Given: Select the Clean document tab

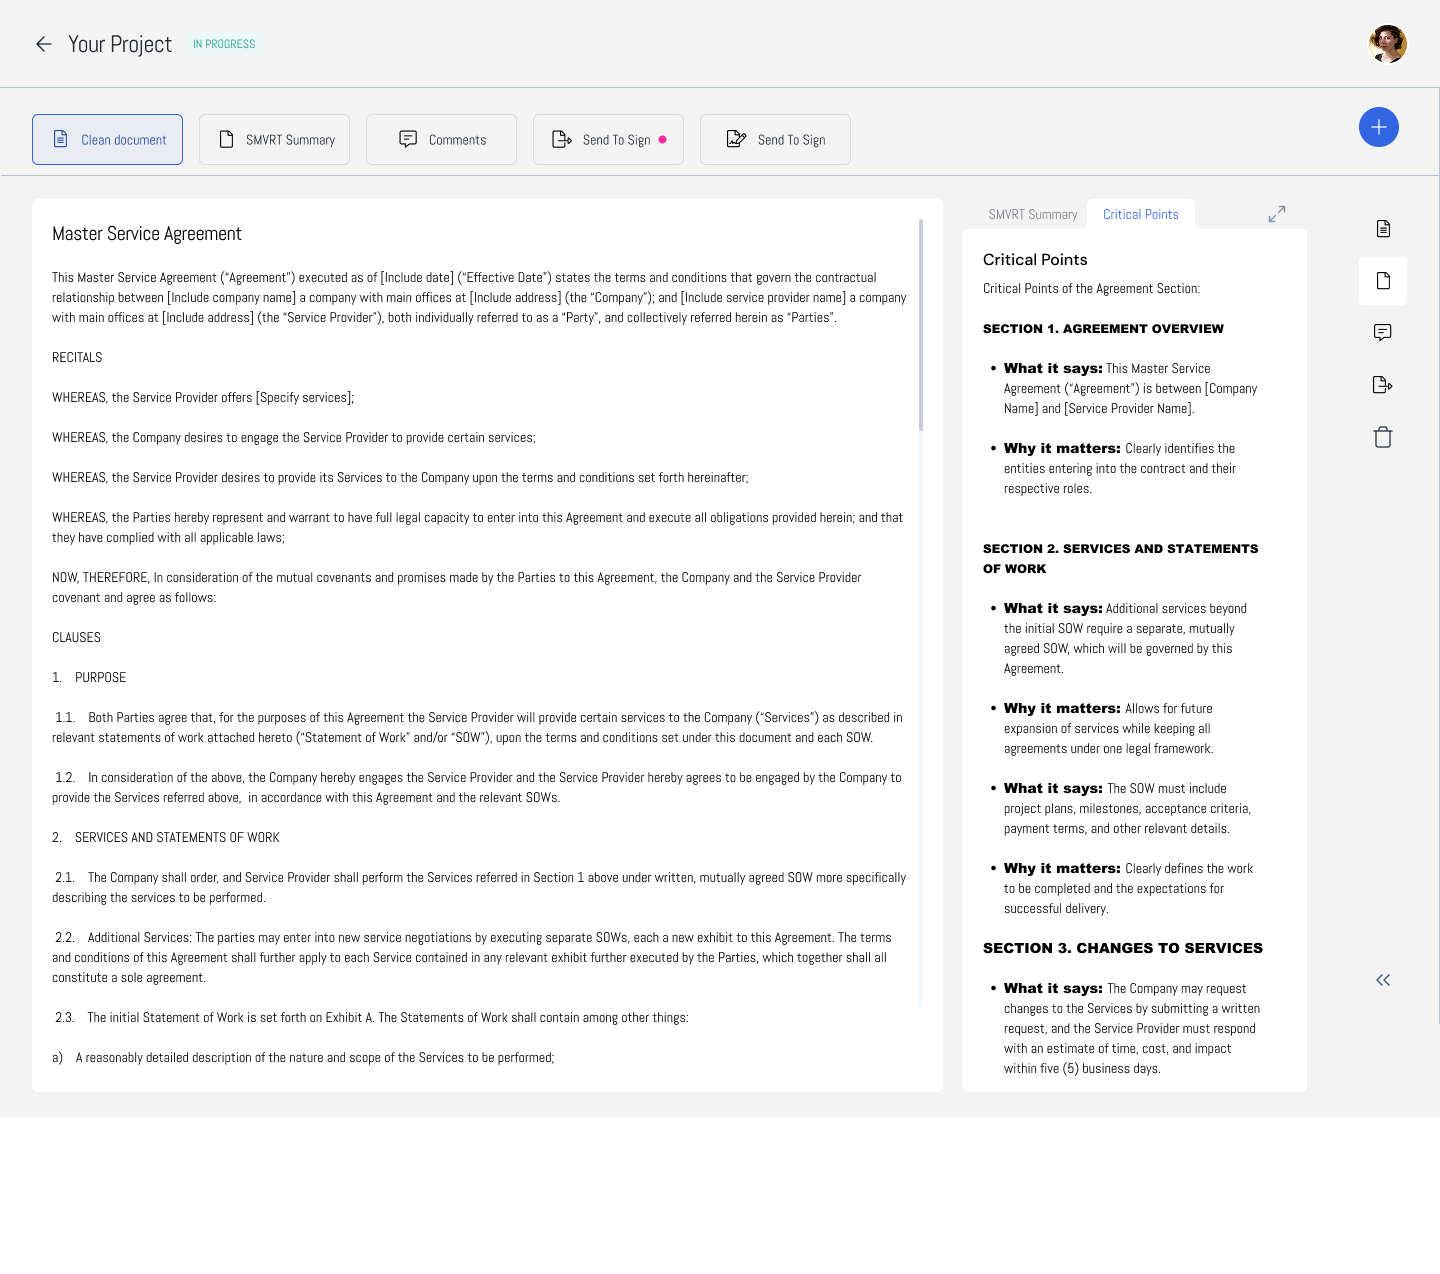Looking at the screenshot, I should (x=107, y=139).
